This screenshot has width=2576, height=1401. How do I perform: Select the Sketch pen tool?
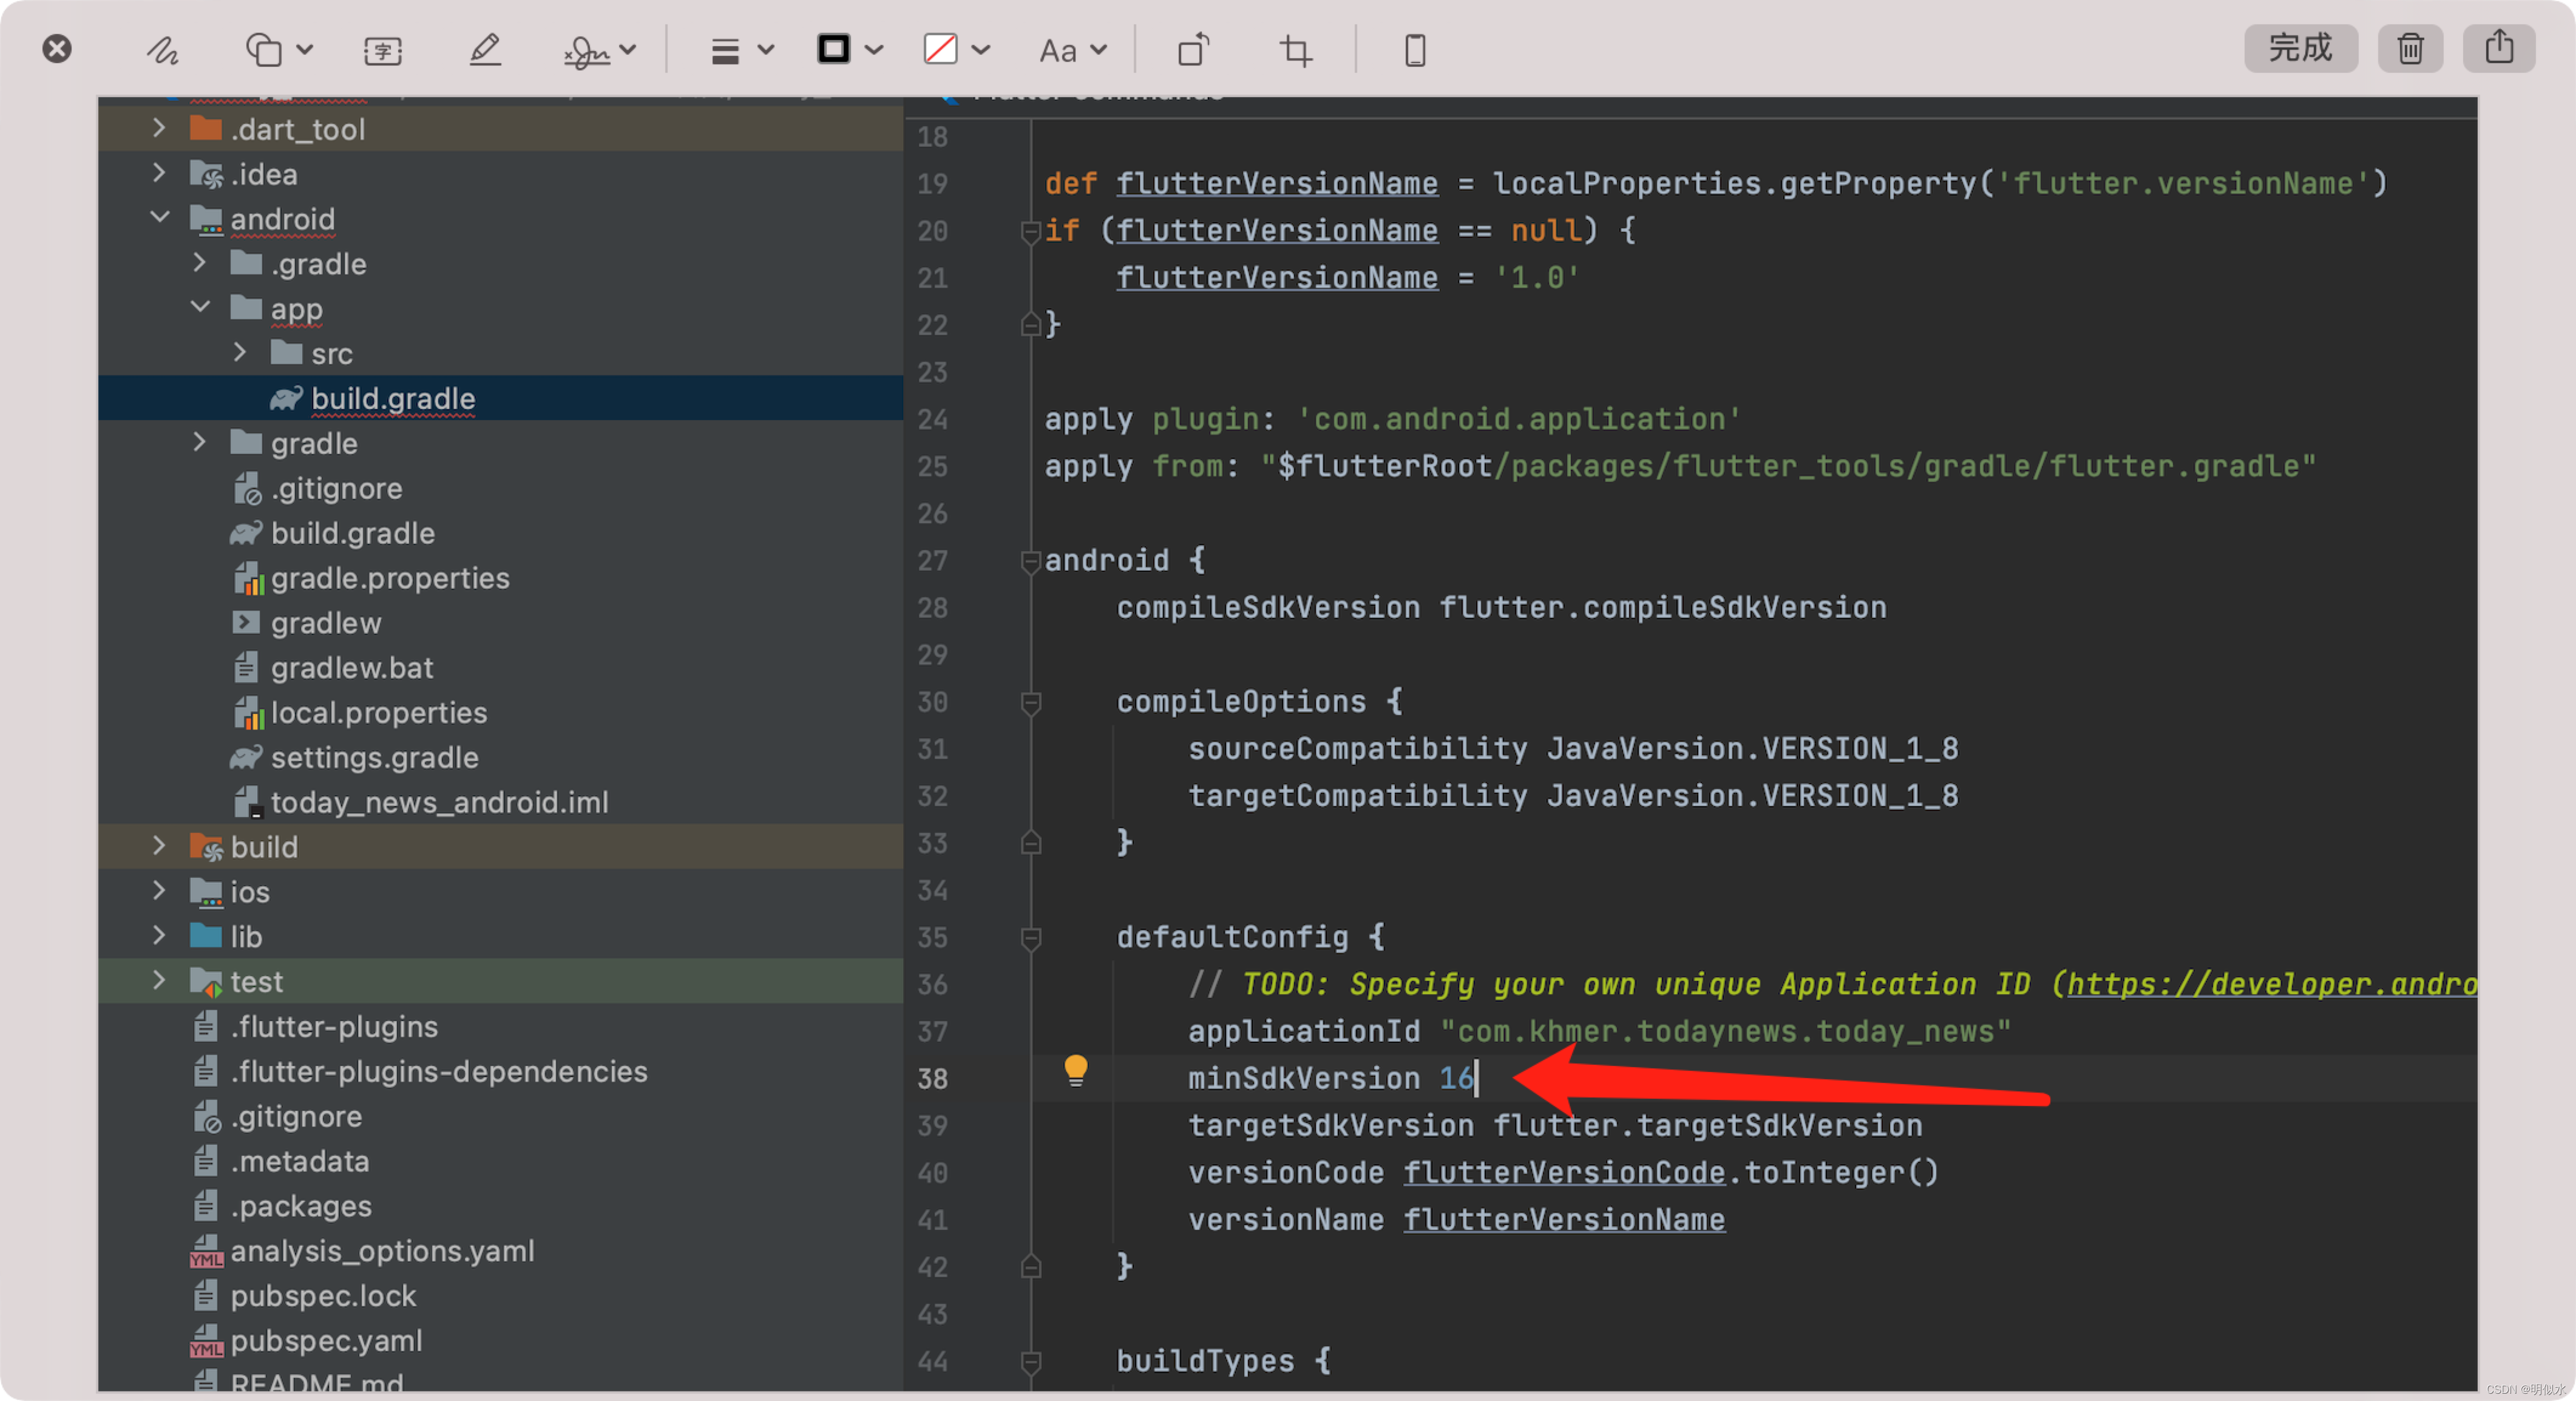pyautogui.click(x=162, y=49)
